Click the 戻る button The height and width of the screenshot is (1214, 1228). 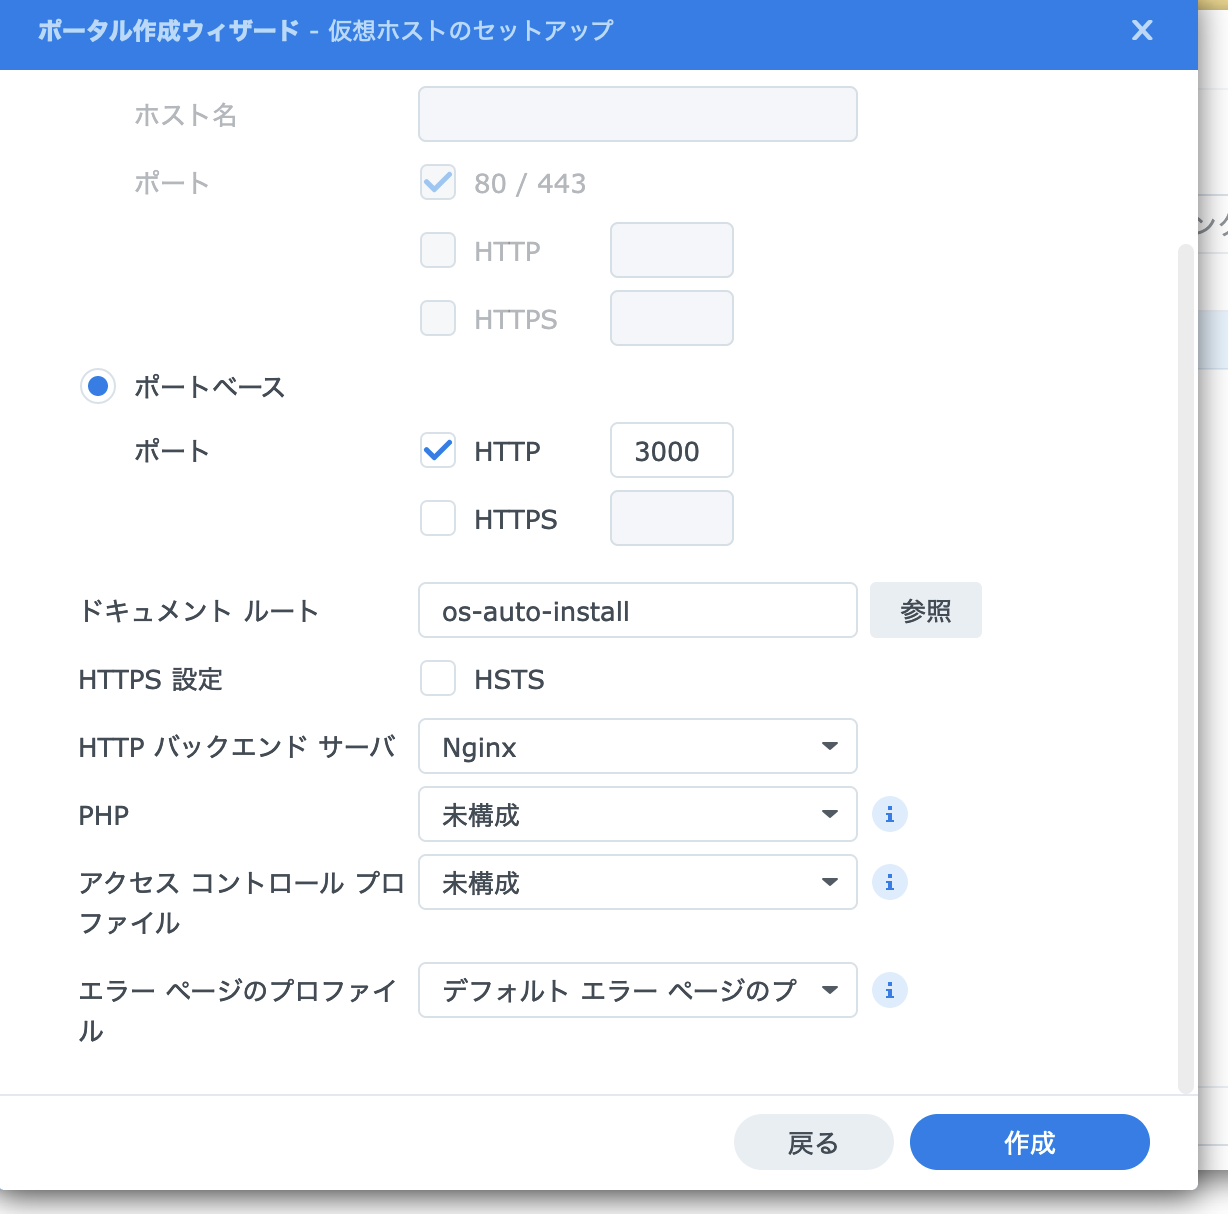[813, 1142]
